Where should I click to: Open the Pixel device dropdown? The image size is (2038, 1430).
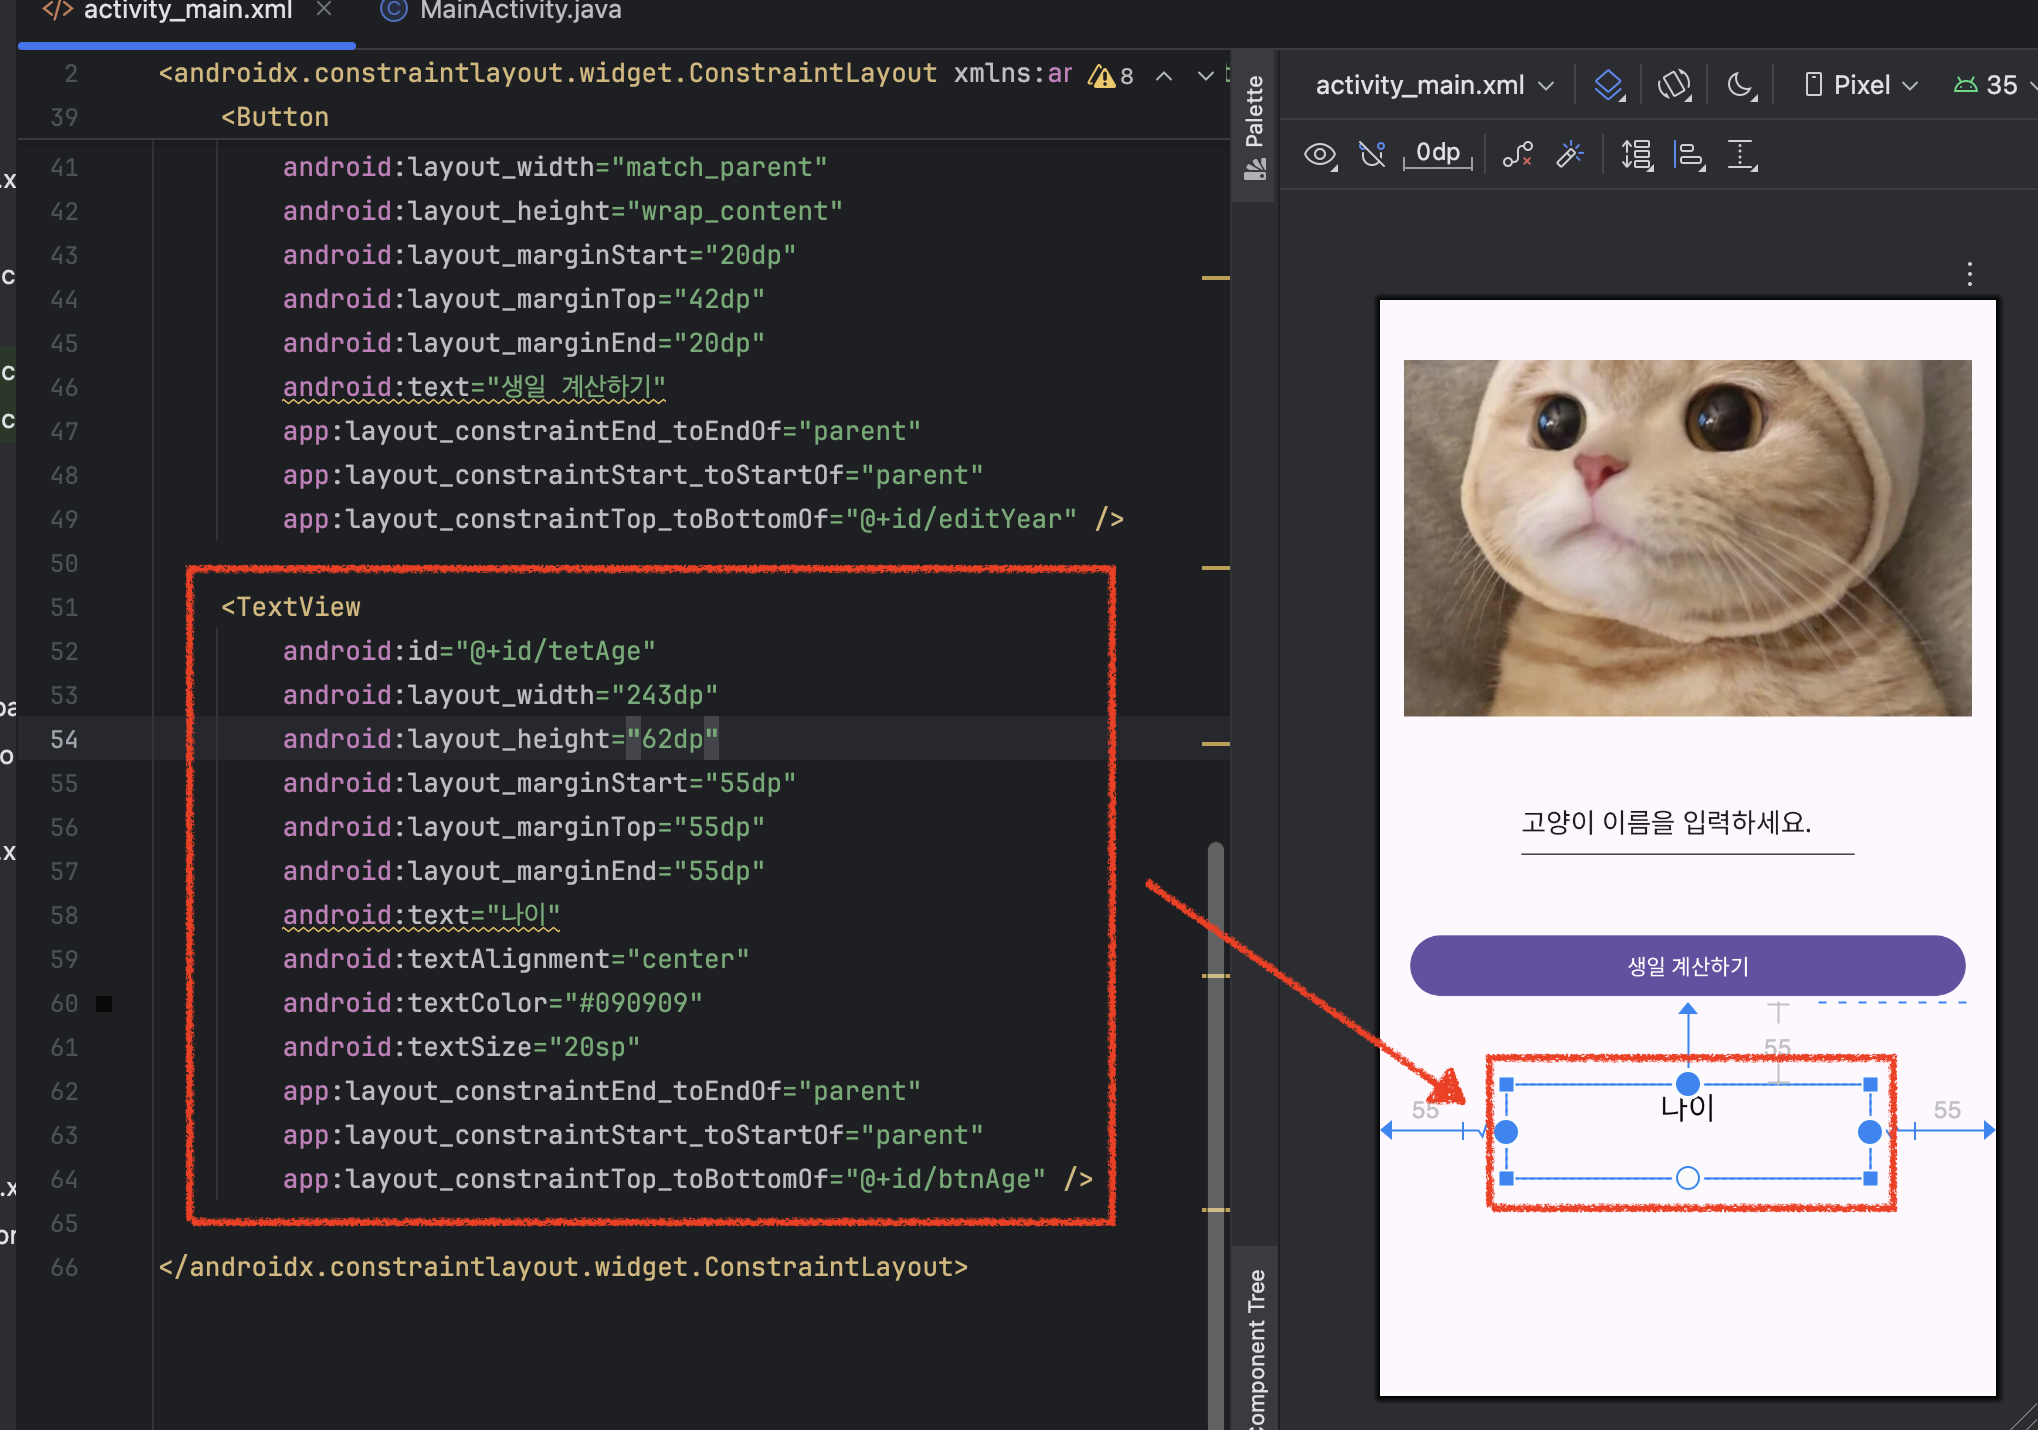tap(1861, 85)
